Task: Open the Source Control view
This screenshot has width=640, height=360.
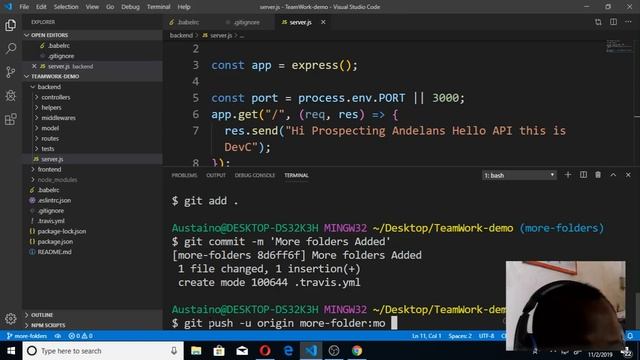Action: click(11, 72)
